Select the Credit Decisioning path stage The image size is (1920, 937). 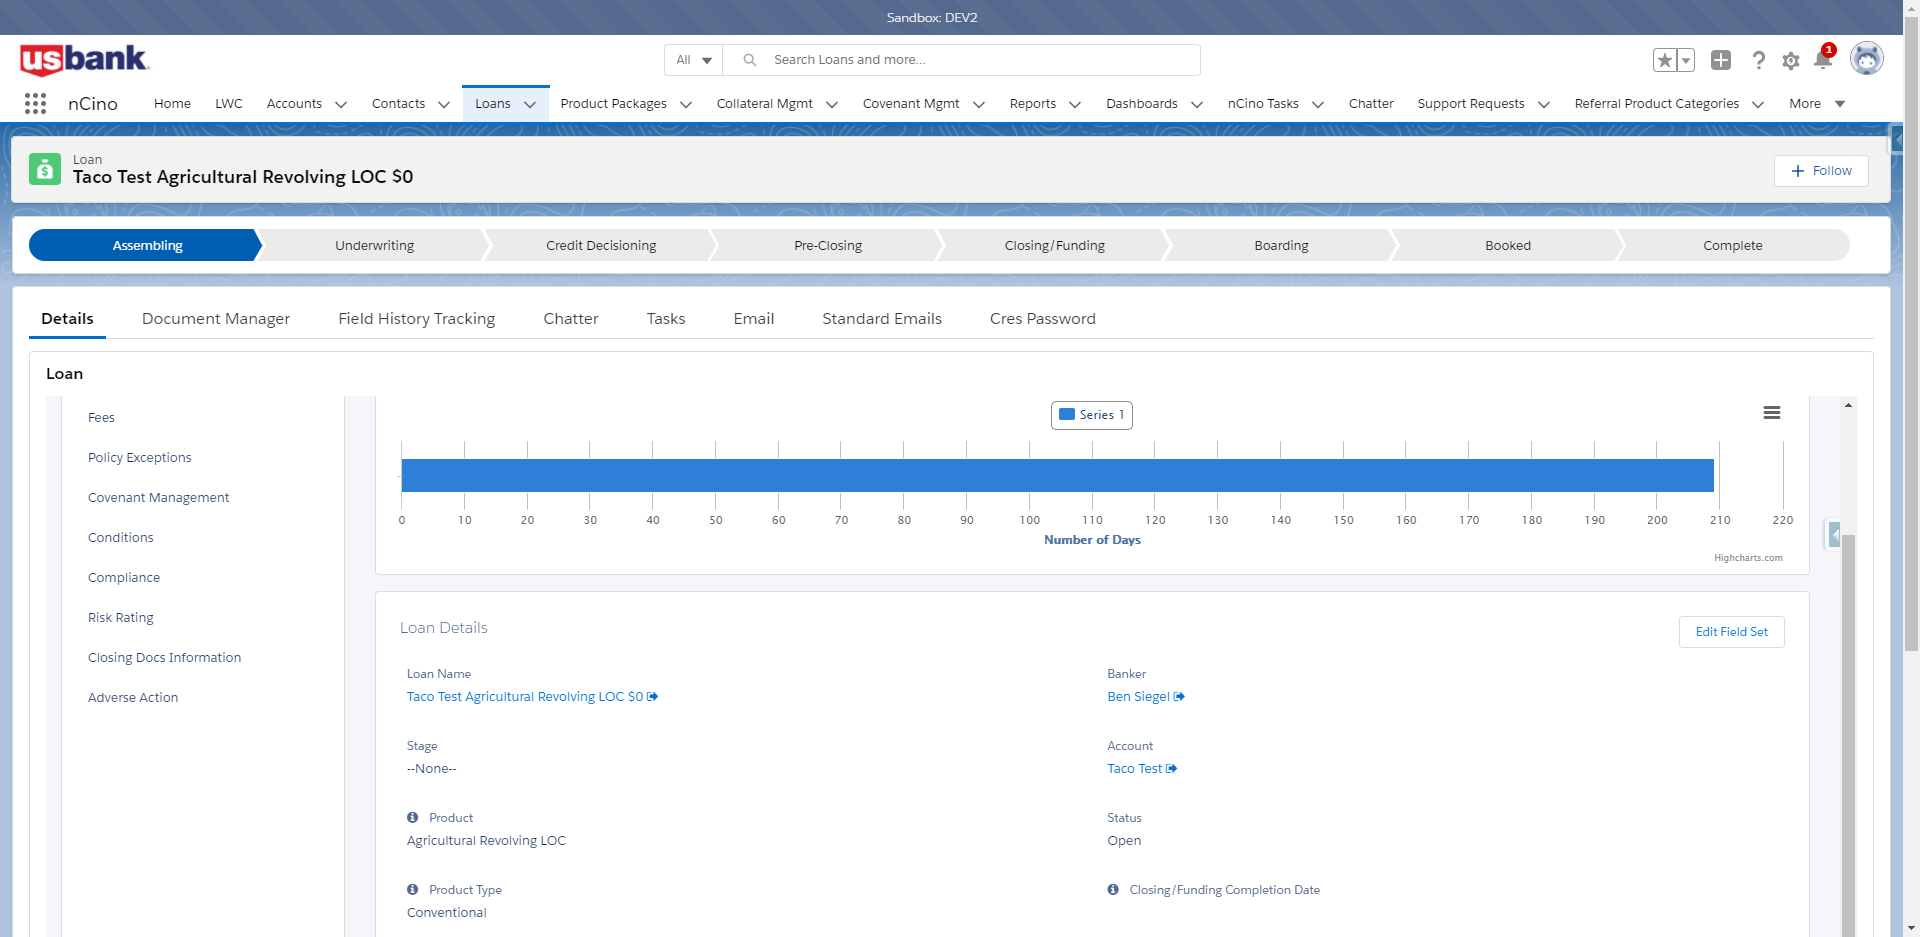tap(601, 246)
